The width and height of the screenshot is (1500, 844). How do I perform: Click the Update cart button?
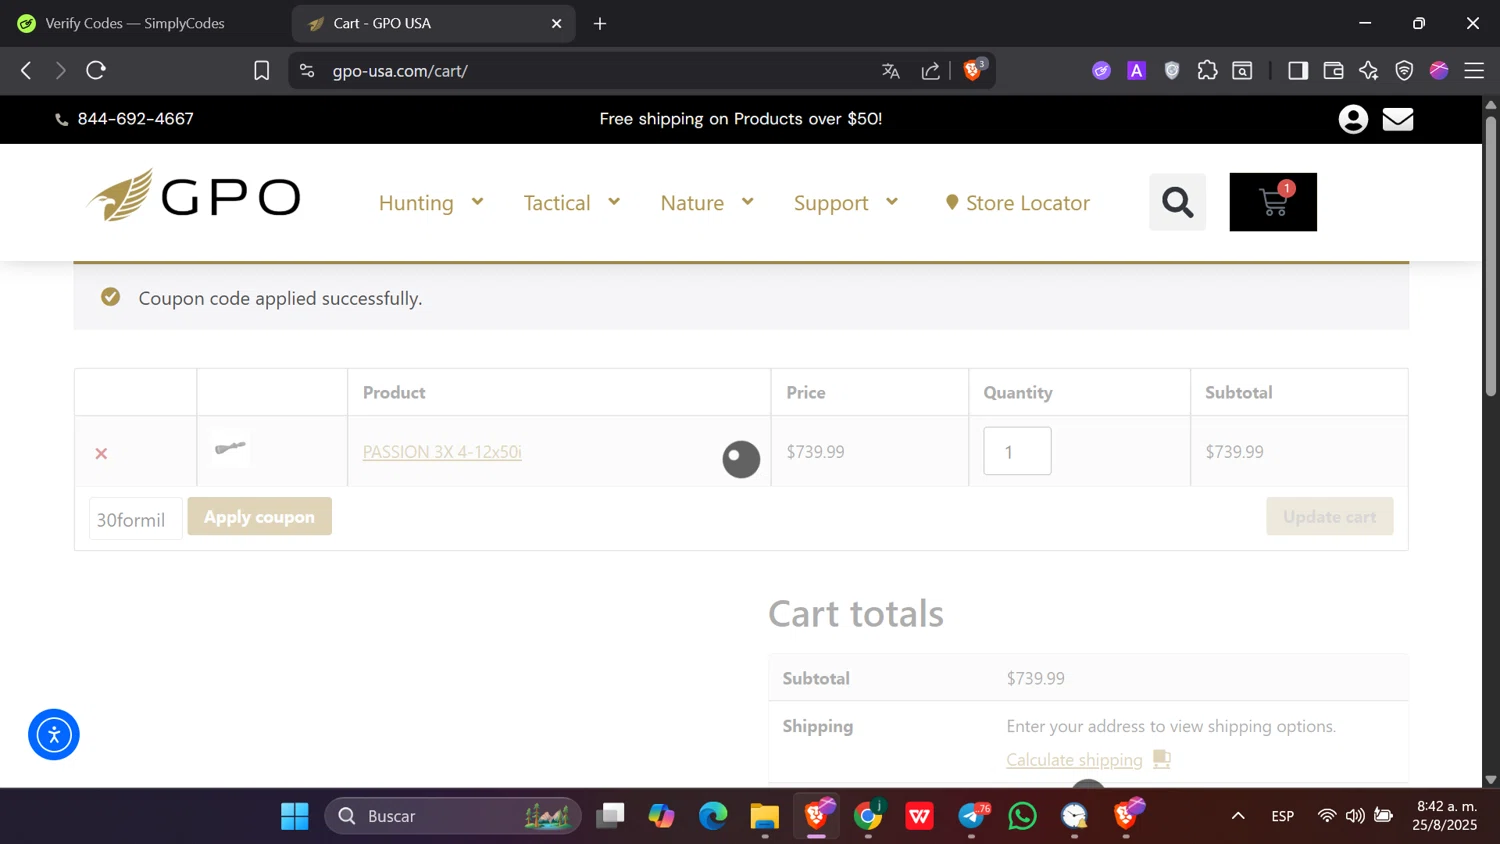[1329, 516]
